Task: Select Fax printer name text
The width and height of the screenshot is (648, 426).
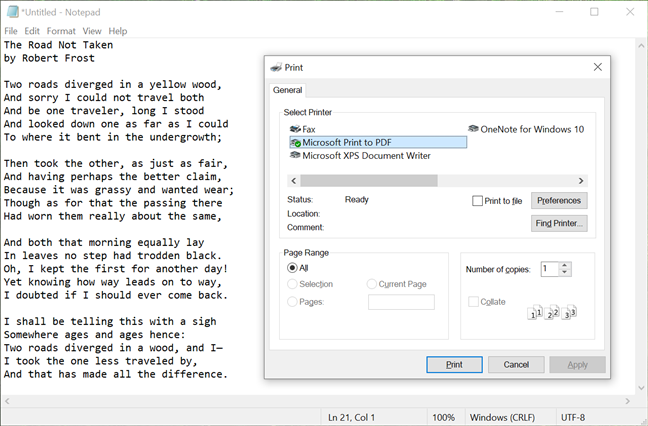Action: click(x=309, y=129)
